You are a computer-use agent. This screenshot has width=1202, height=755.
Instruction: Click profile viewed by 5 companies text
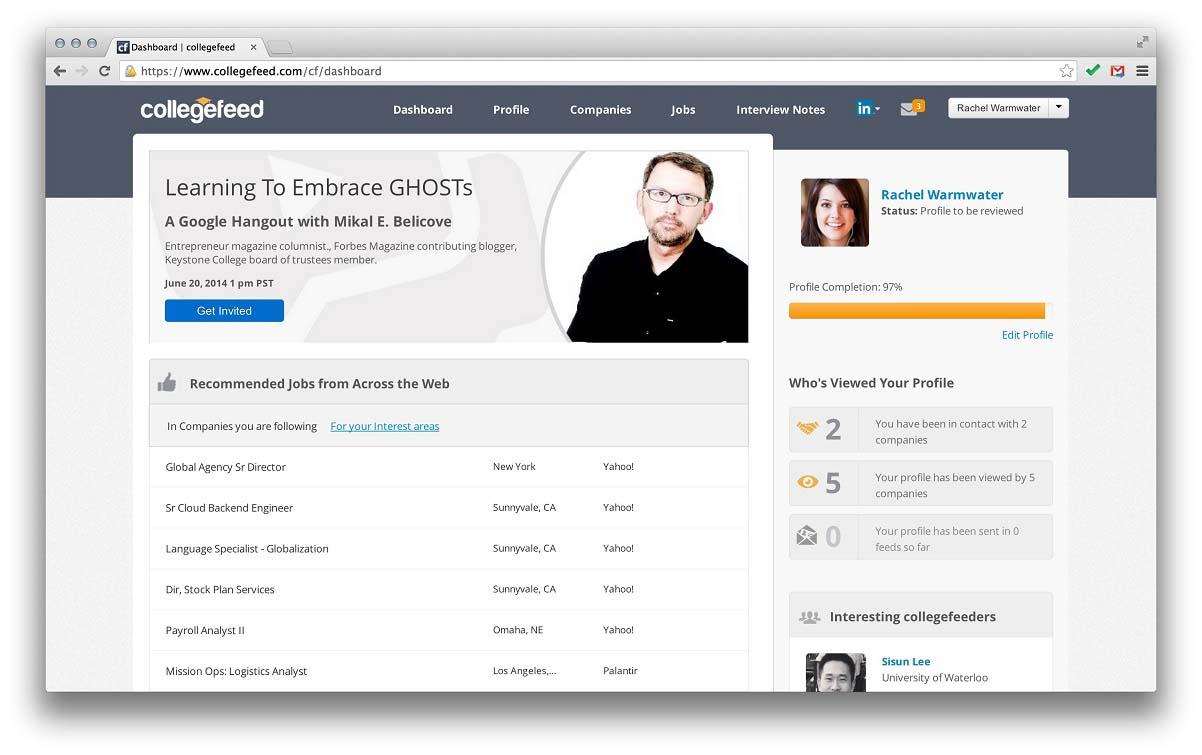[955, 486]
